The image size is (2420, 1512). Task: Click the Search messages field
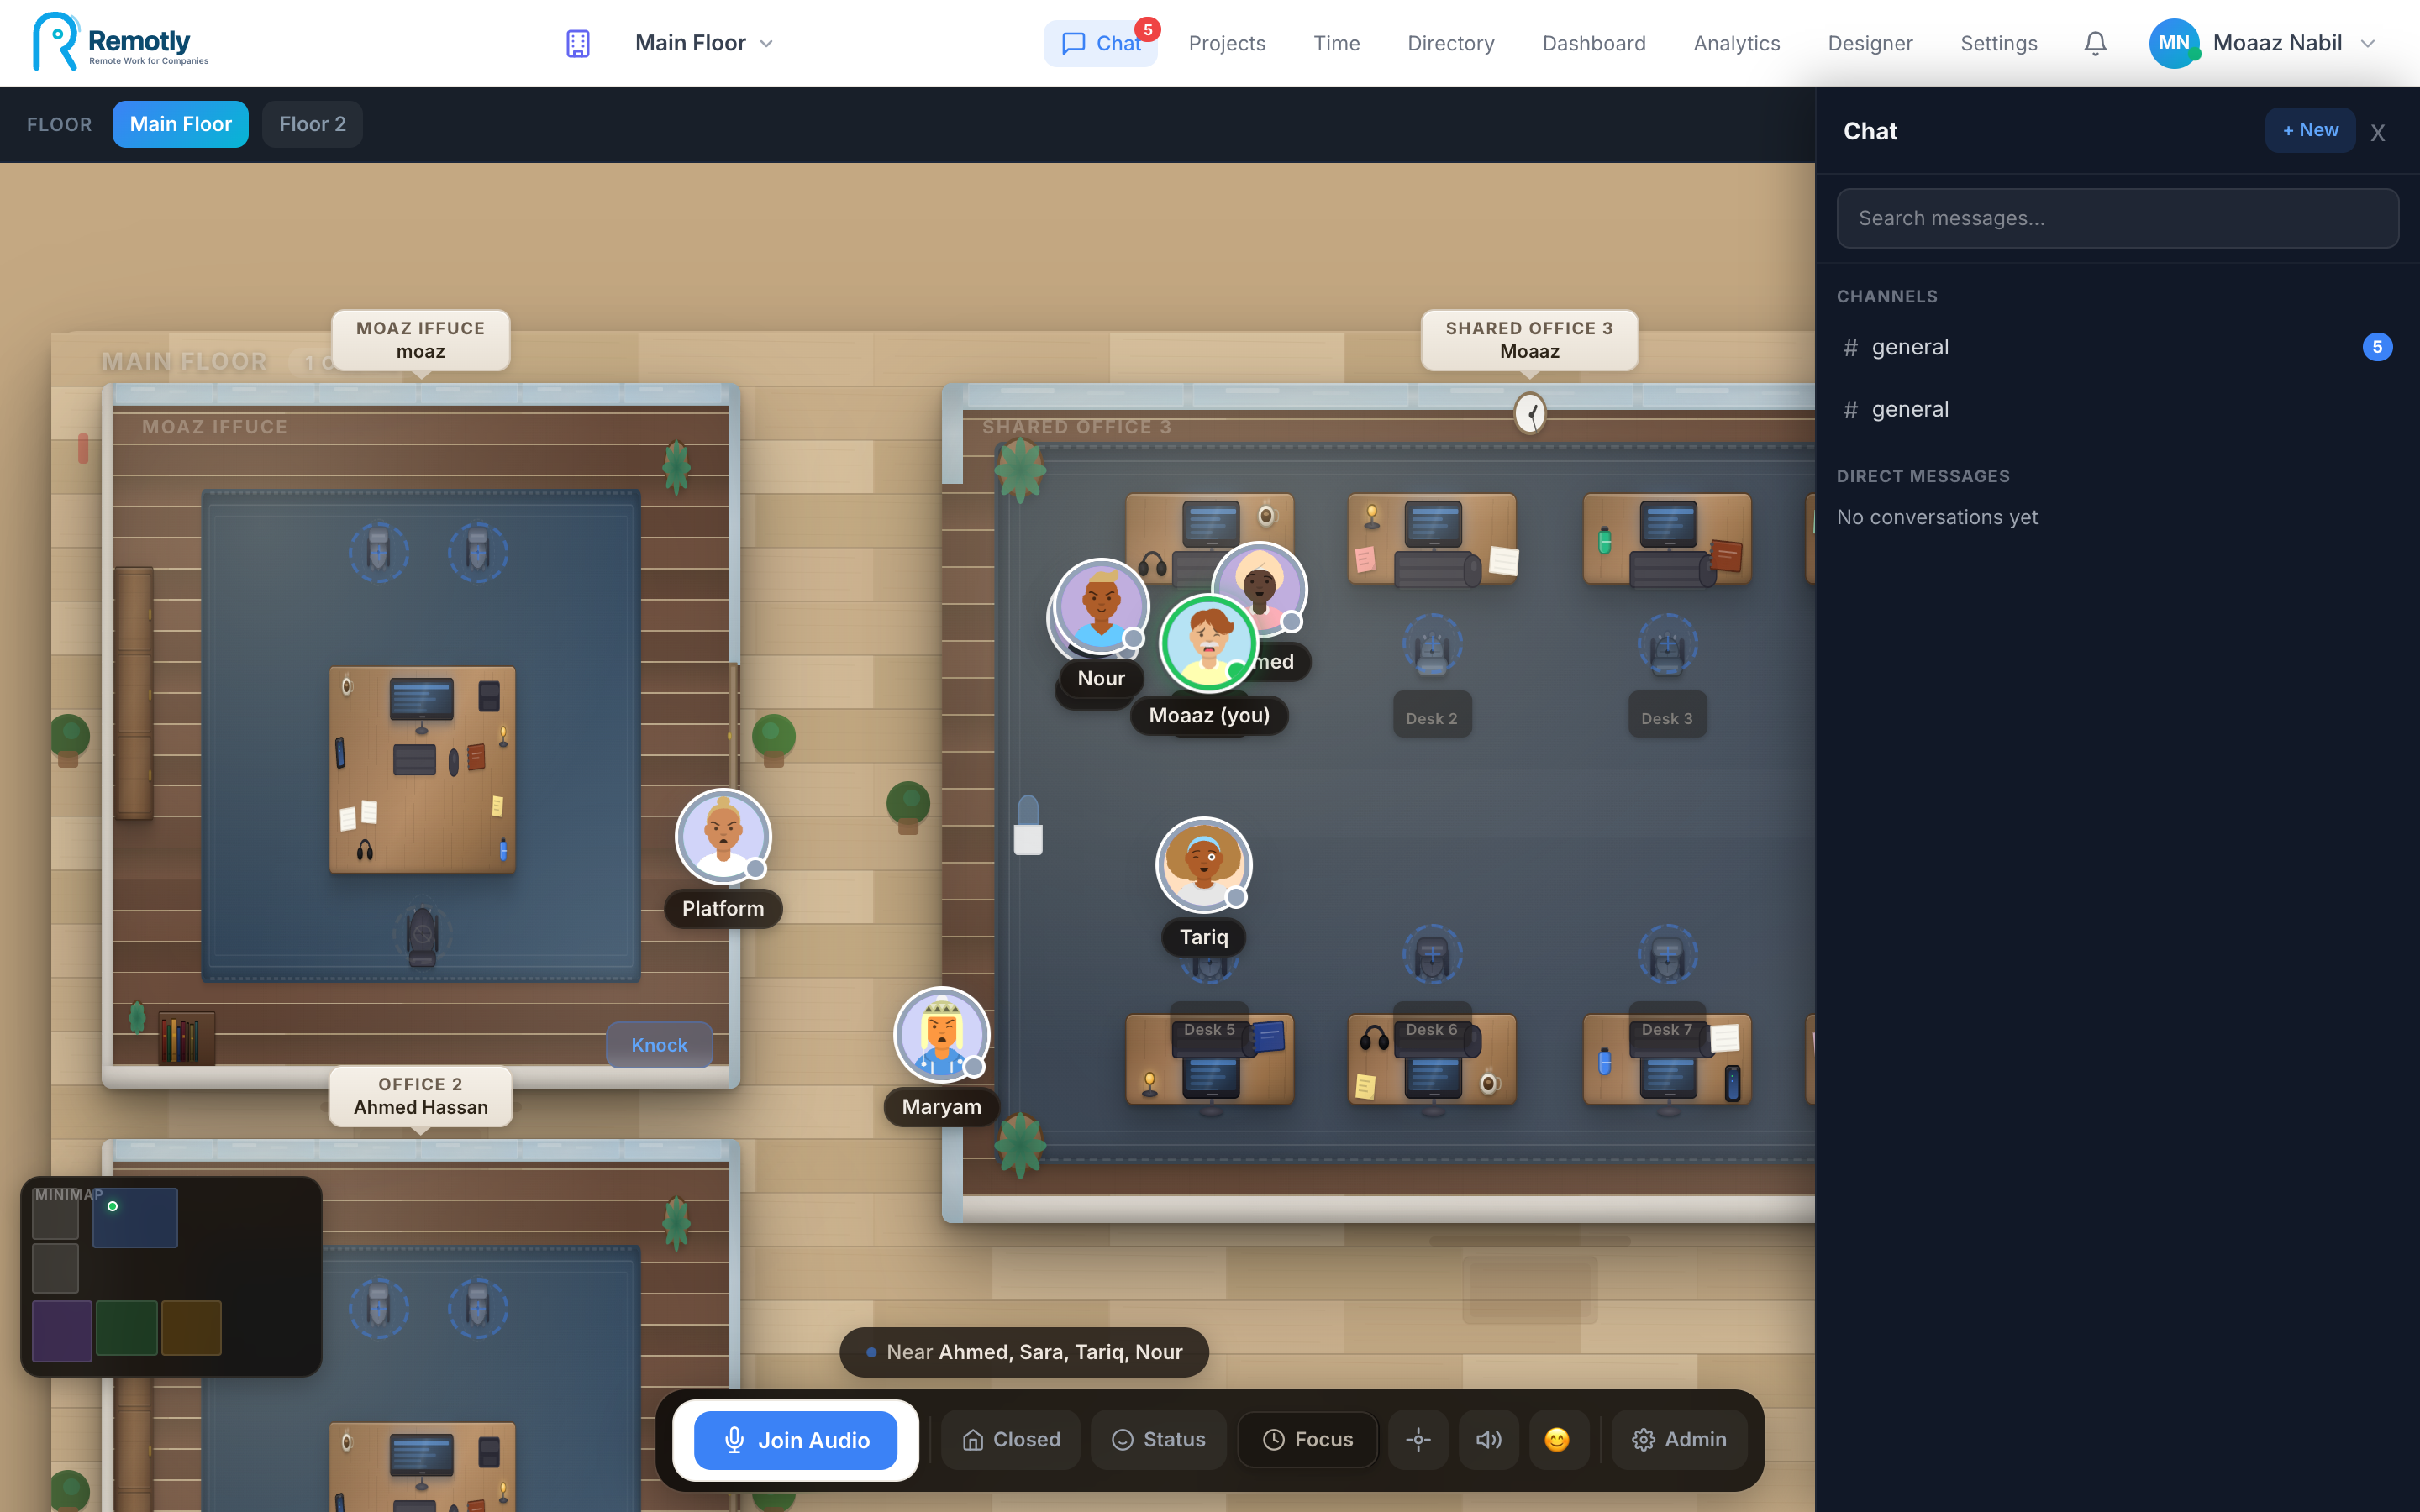point(2117,218)
